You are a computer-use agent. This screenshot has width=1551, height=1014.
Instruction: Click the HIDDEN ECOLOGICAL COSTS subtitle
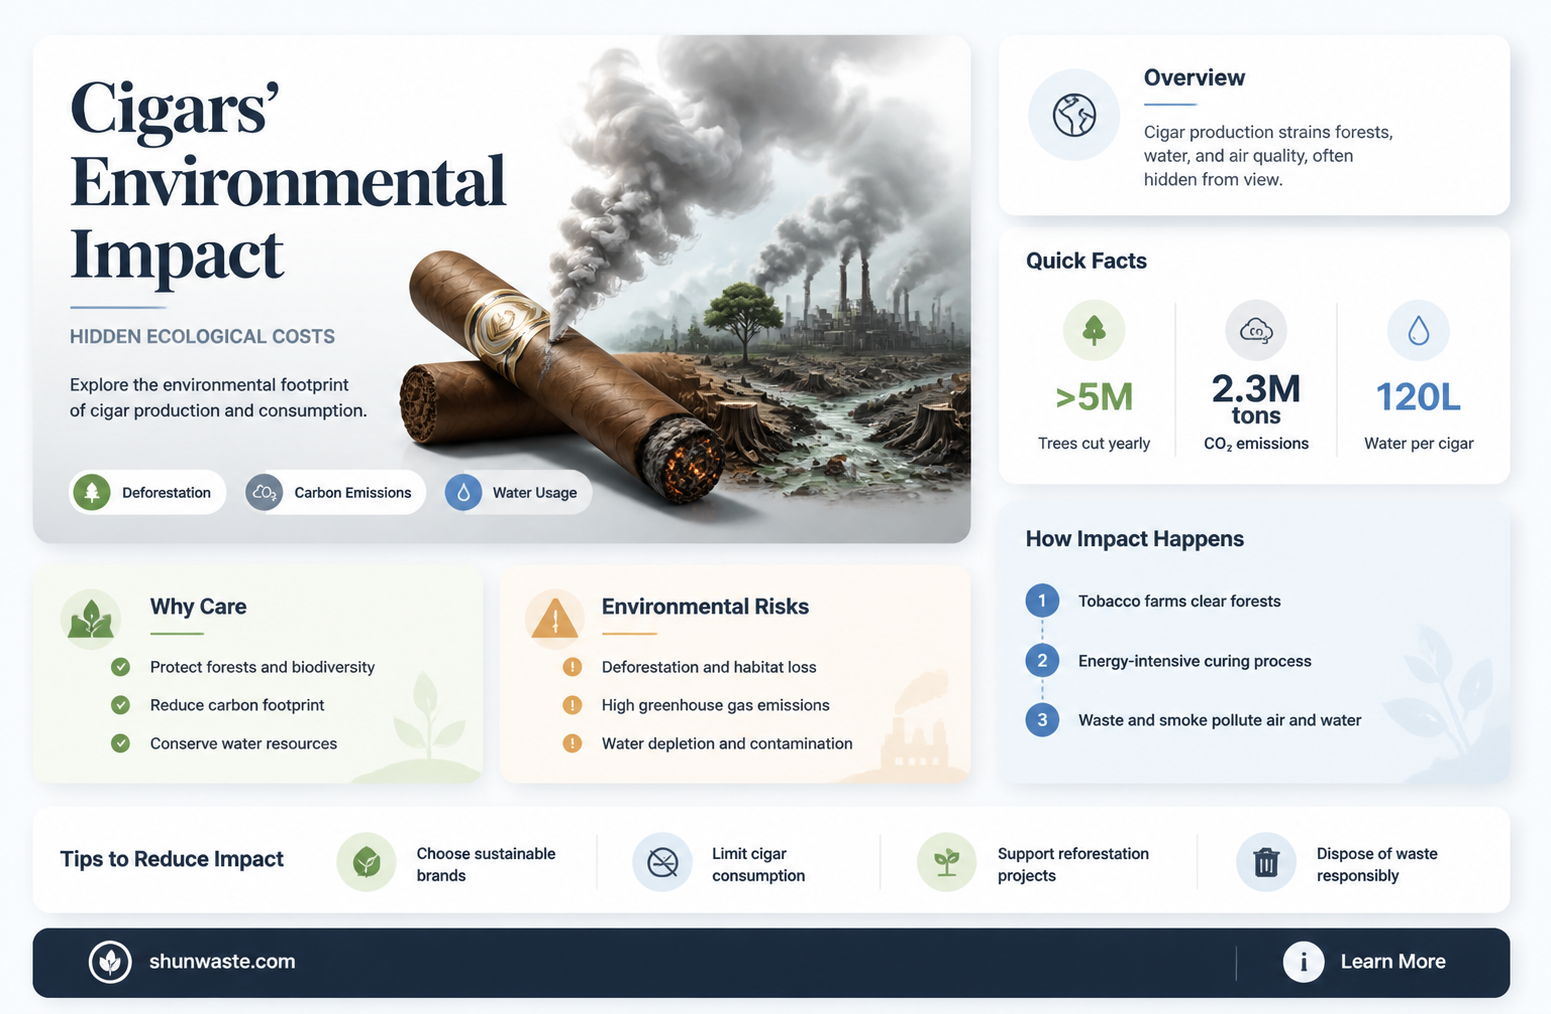point(202,337)
